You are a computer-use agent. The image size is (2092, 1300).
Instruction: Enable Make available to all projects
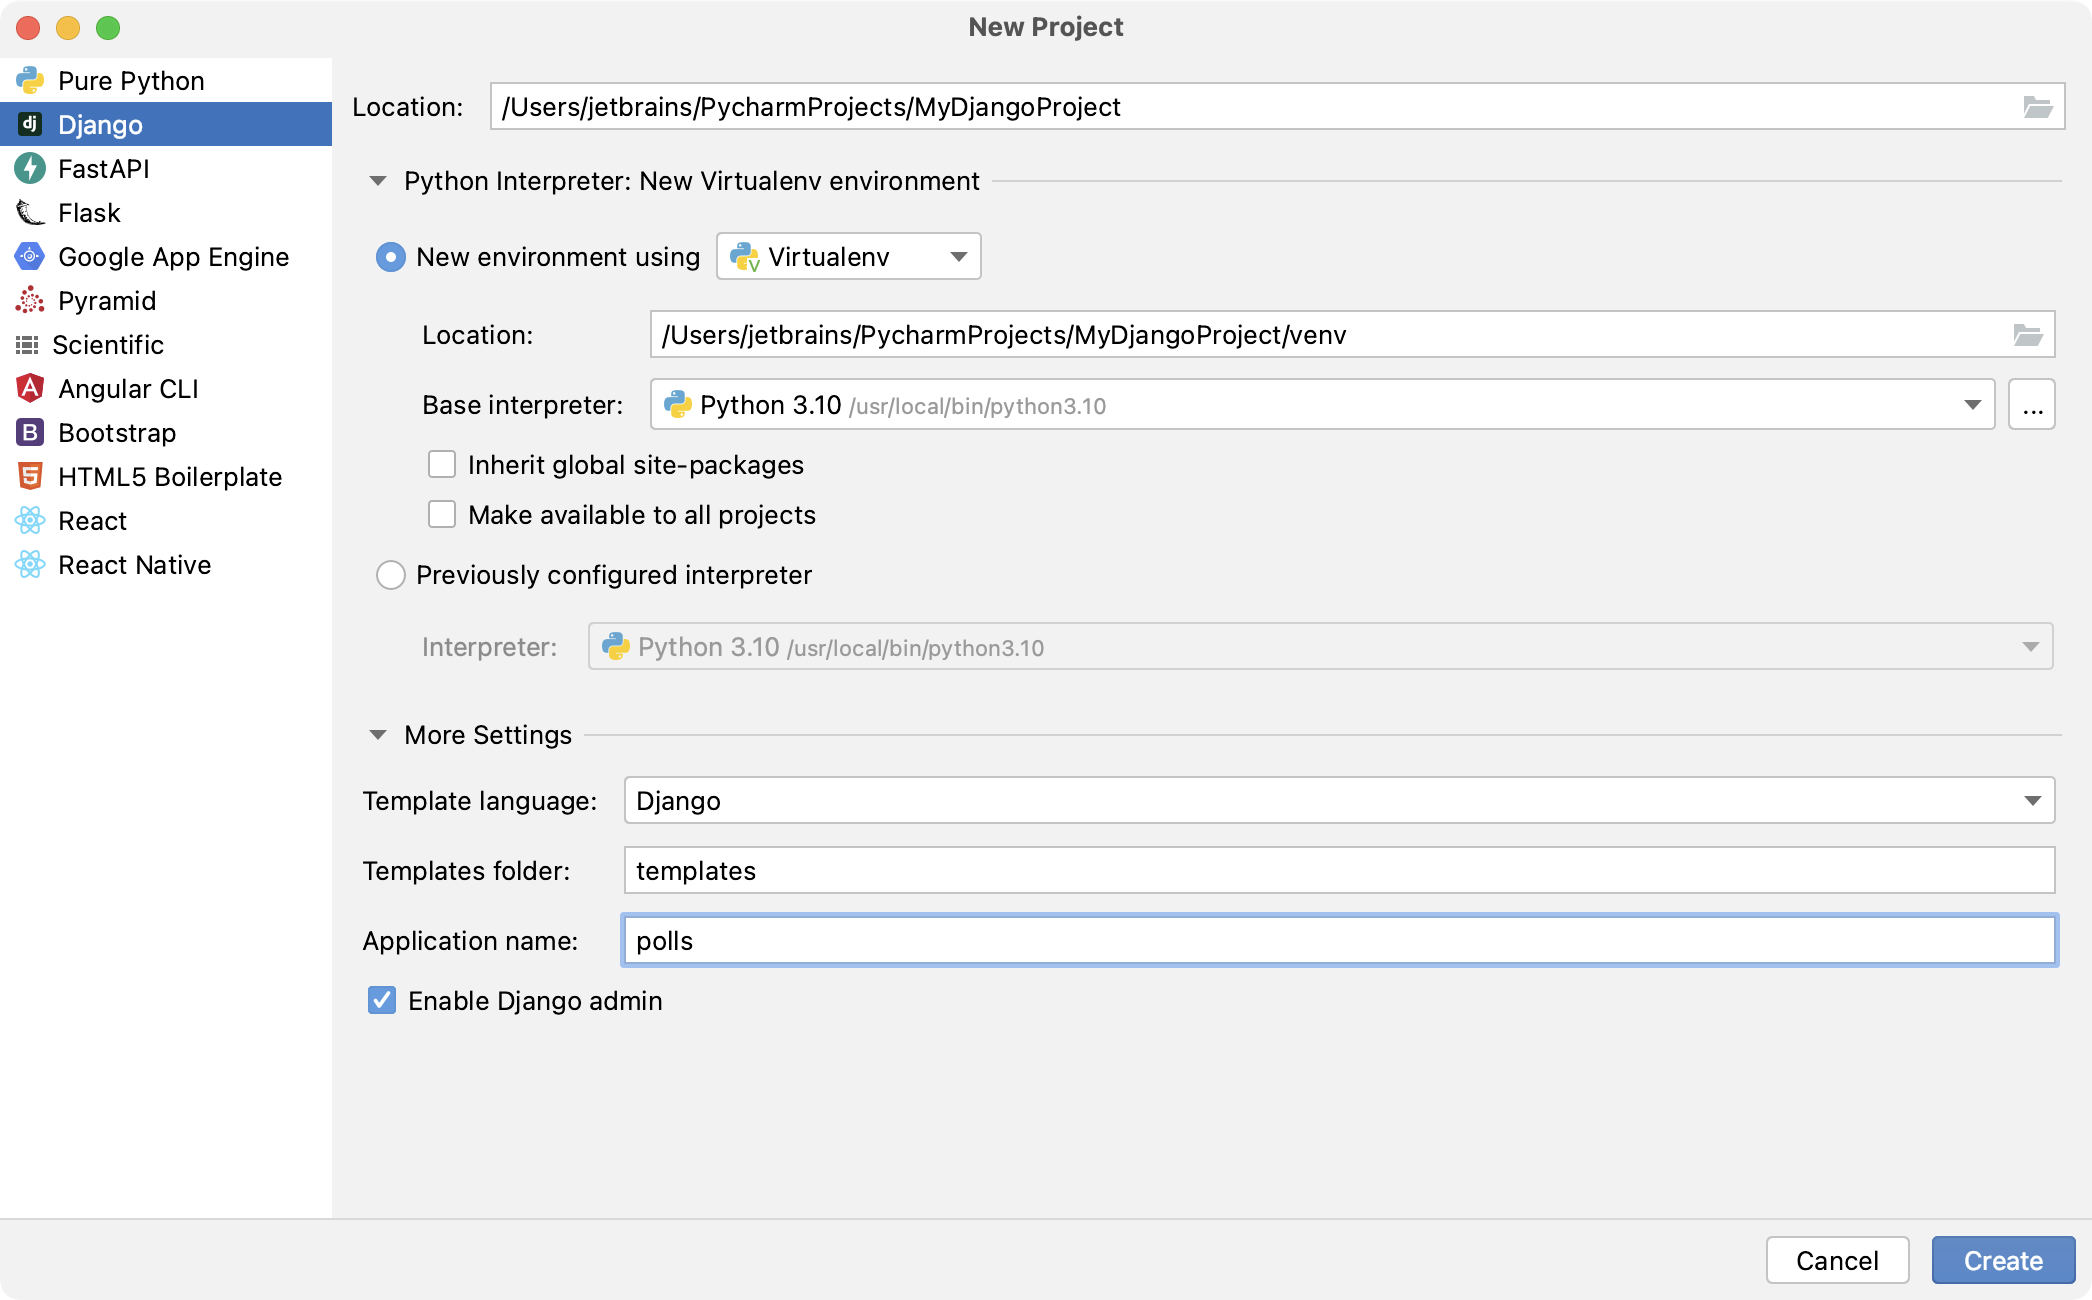[443, 515]
